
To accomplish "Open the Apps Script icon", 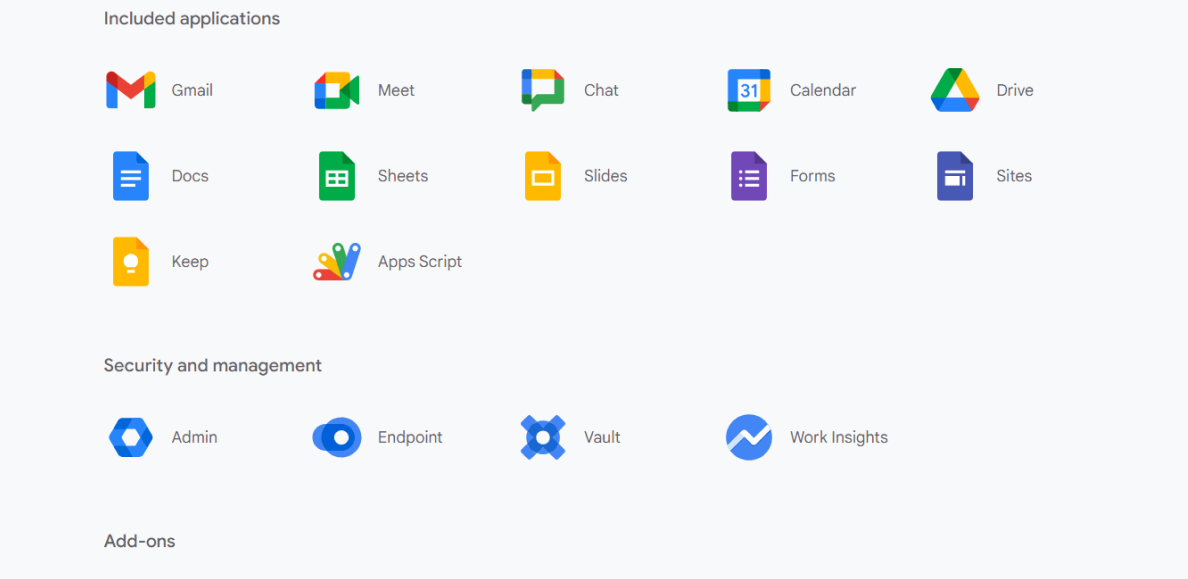I will coord(336,261).
